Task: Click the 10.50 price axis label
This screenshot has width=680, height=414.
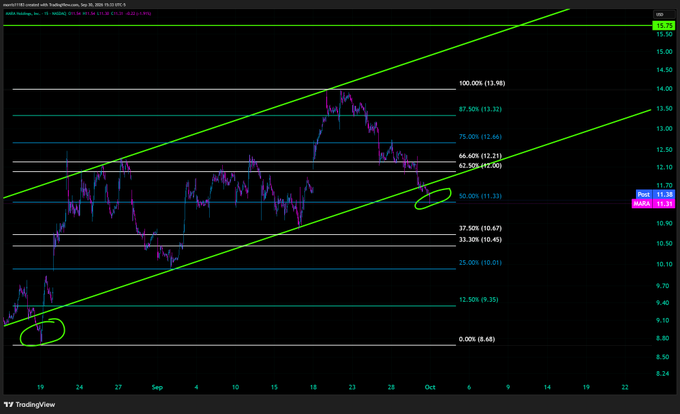Action: click(x=664, y=244)
